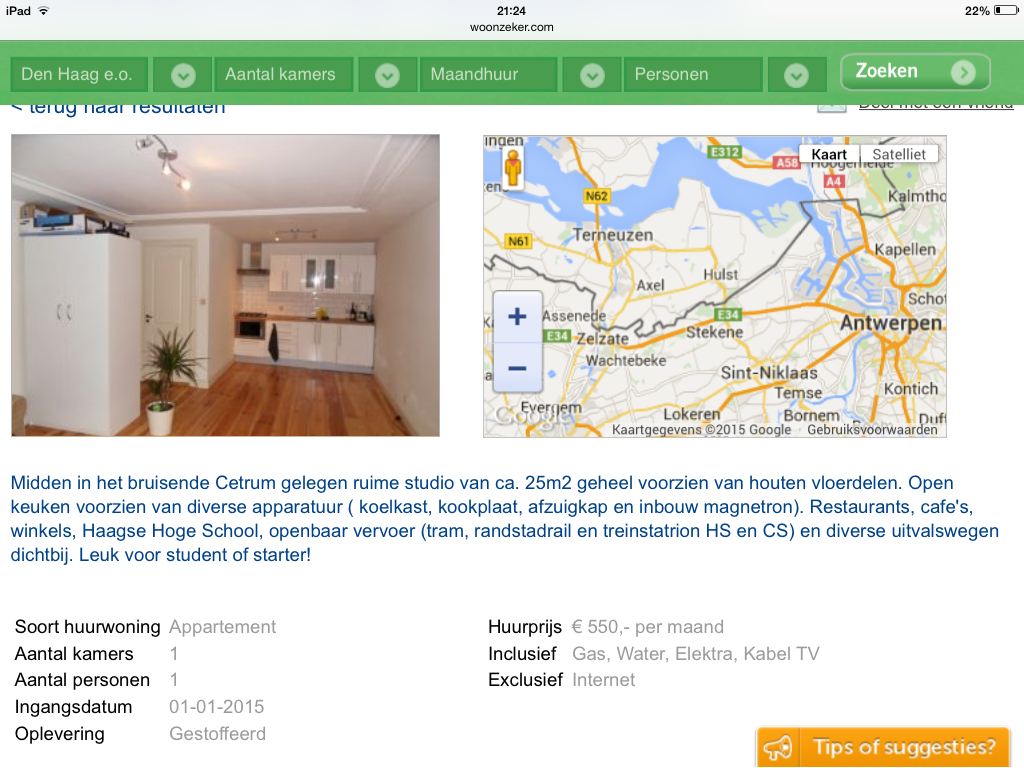Expand the Maandhuur dropdown arrow
This screenshot has height=768, width=1024.
592,76
